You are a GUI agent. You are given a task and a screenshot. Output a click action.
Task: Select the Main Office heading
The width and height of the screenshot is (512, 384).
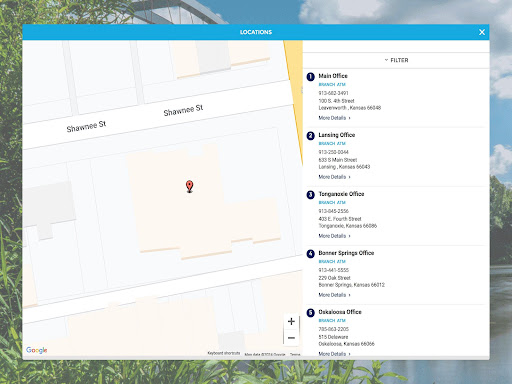click(333, 76)
